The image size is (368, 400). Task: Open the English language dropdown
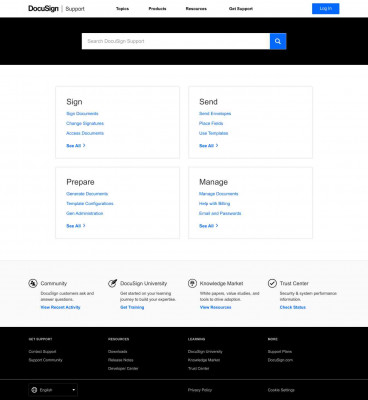[53, 390]
